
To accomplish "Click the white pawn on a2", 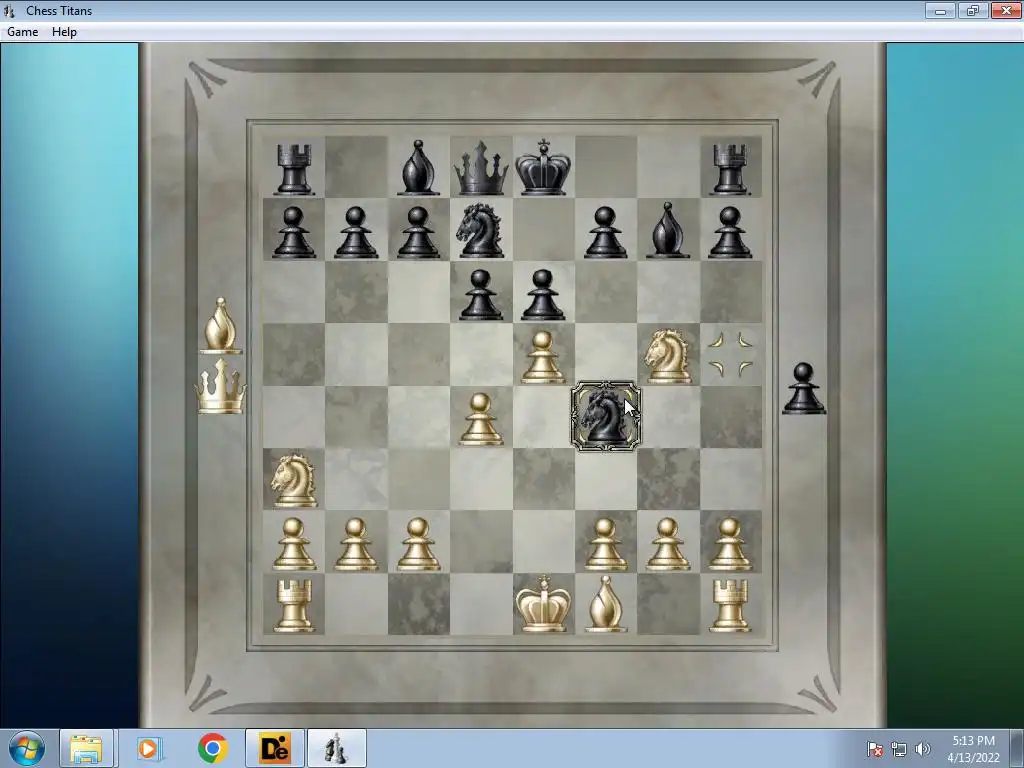I will point(294,544).
